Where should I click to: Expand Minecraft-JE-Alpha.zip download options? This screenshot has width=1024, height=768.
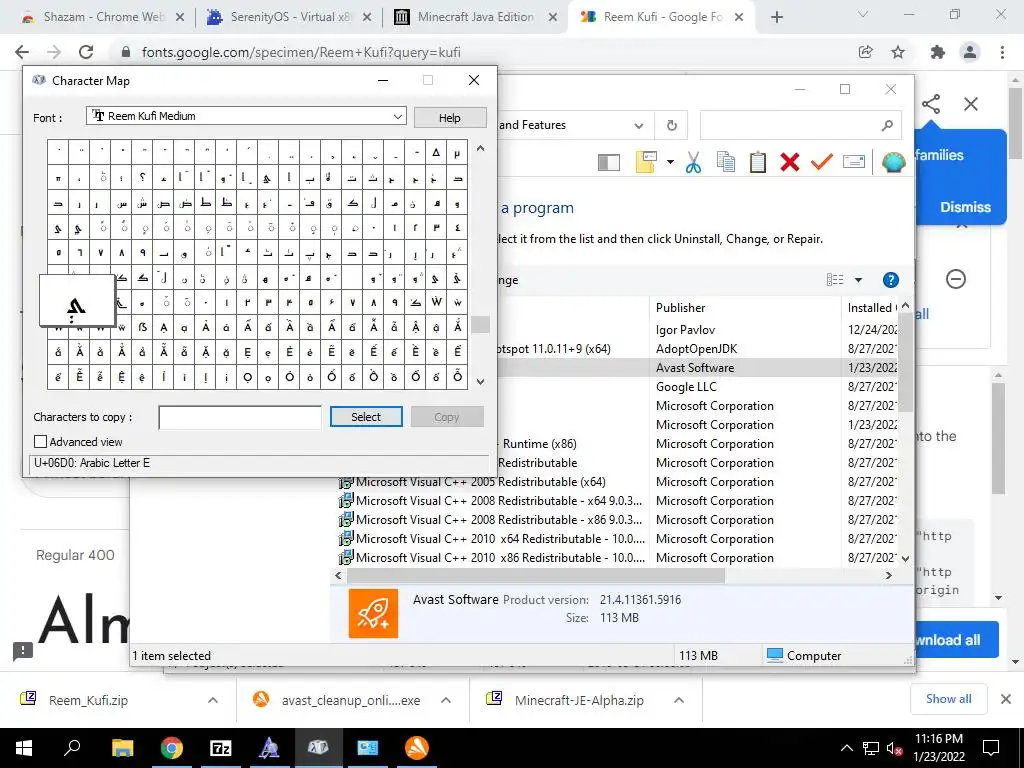(x=679, y=700)
